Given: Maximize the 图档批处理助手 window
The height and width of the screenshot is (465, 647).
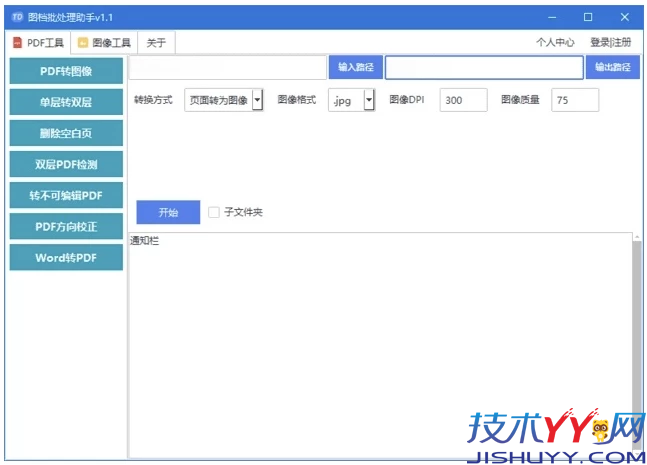Looking at the screenshot, I should click(x=588, y=17).
